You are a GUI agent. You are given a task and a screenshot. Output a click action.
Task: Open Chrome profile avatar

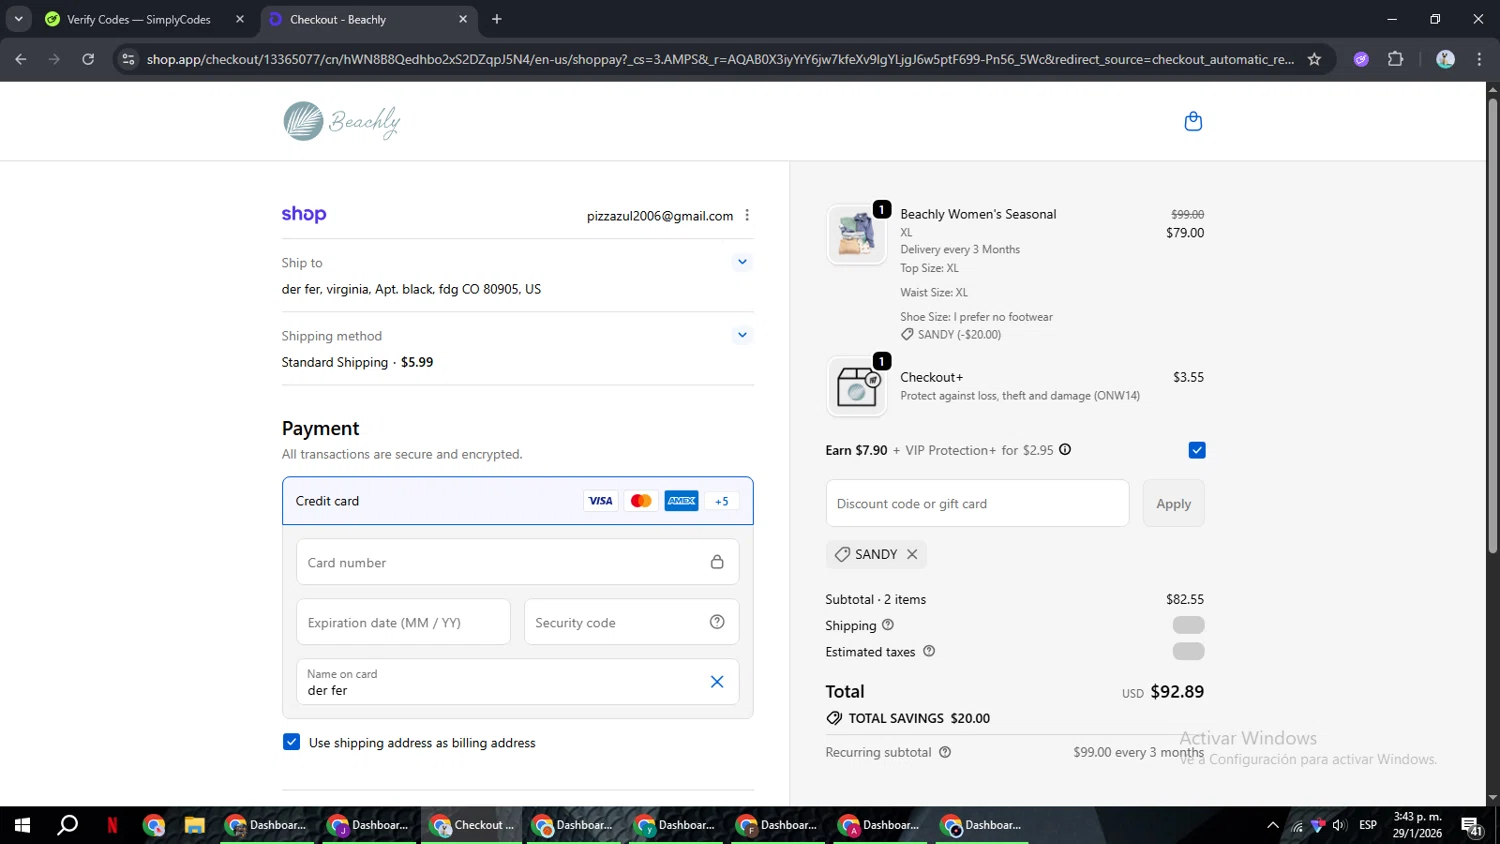pos(1445,59)
